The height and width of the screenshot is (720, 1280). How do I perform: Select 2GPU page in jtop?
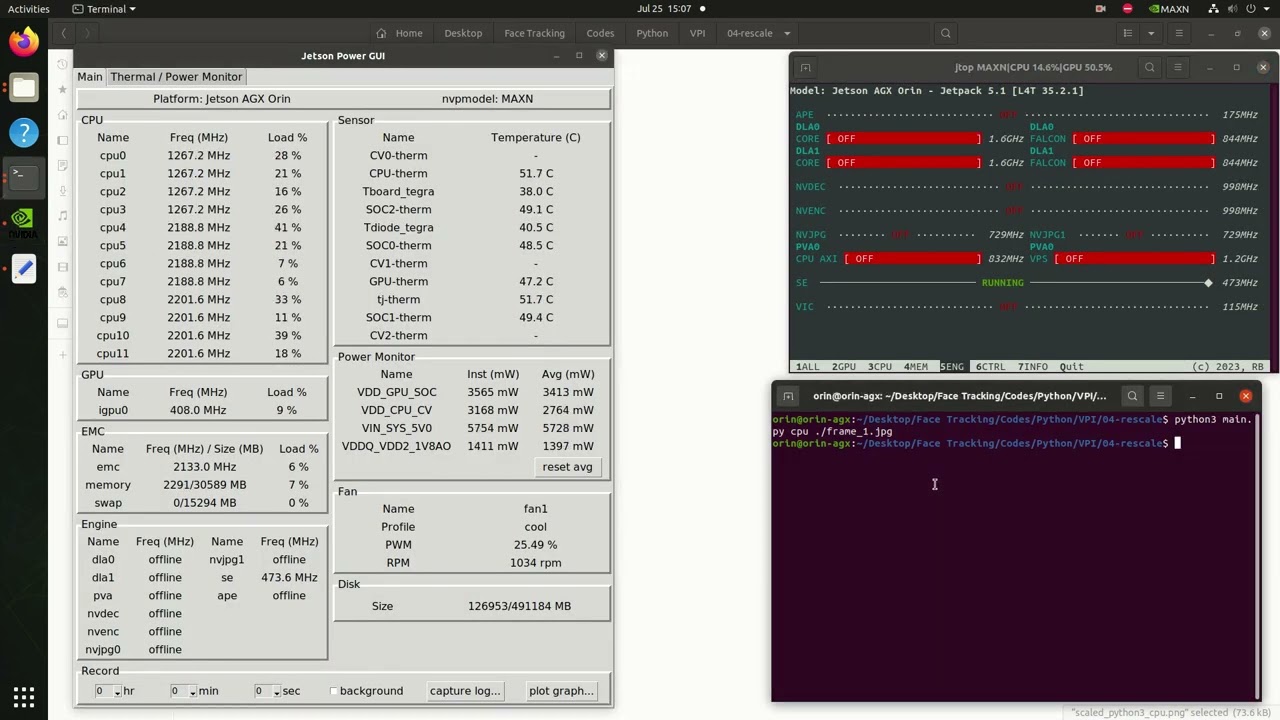[x=844, y=367]
